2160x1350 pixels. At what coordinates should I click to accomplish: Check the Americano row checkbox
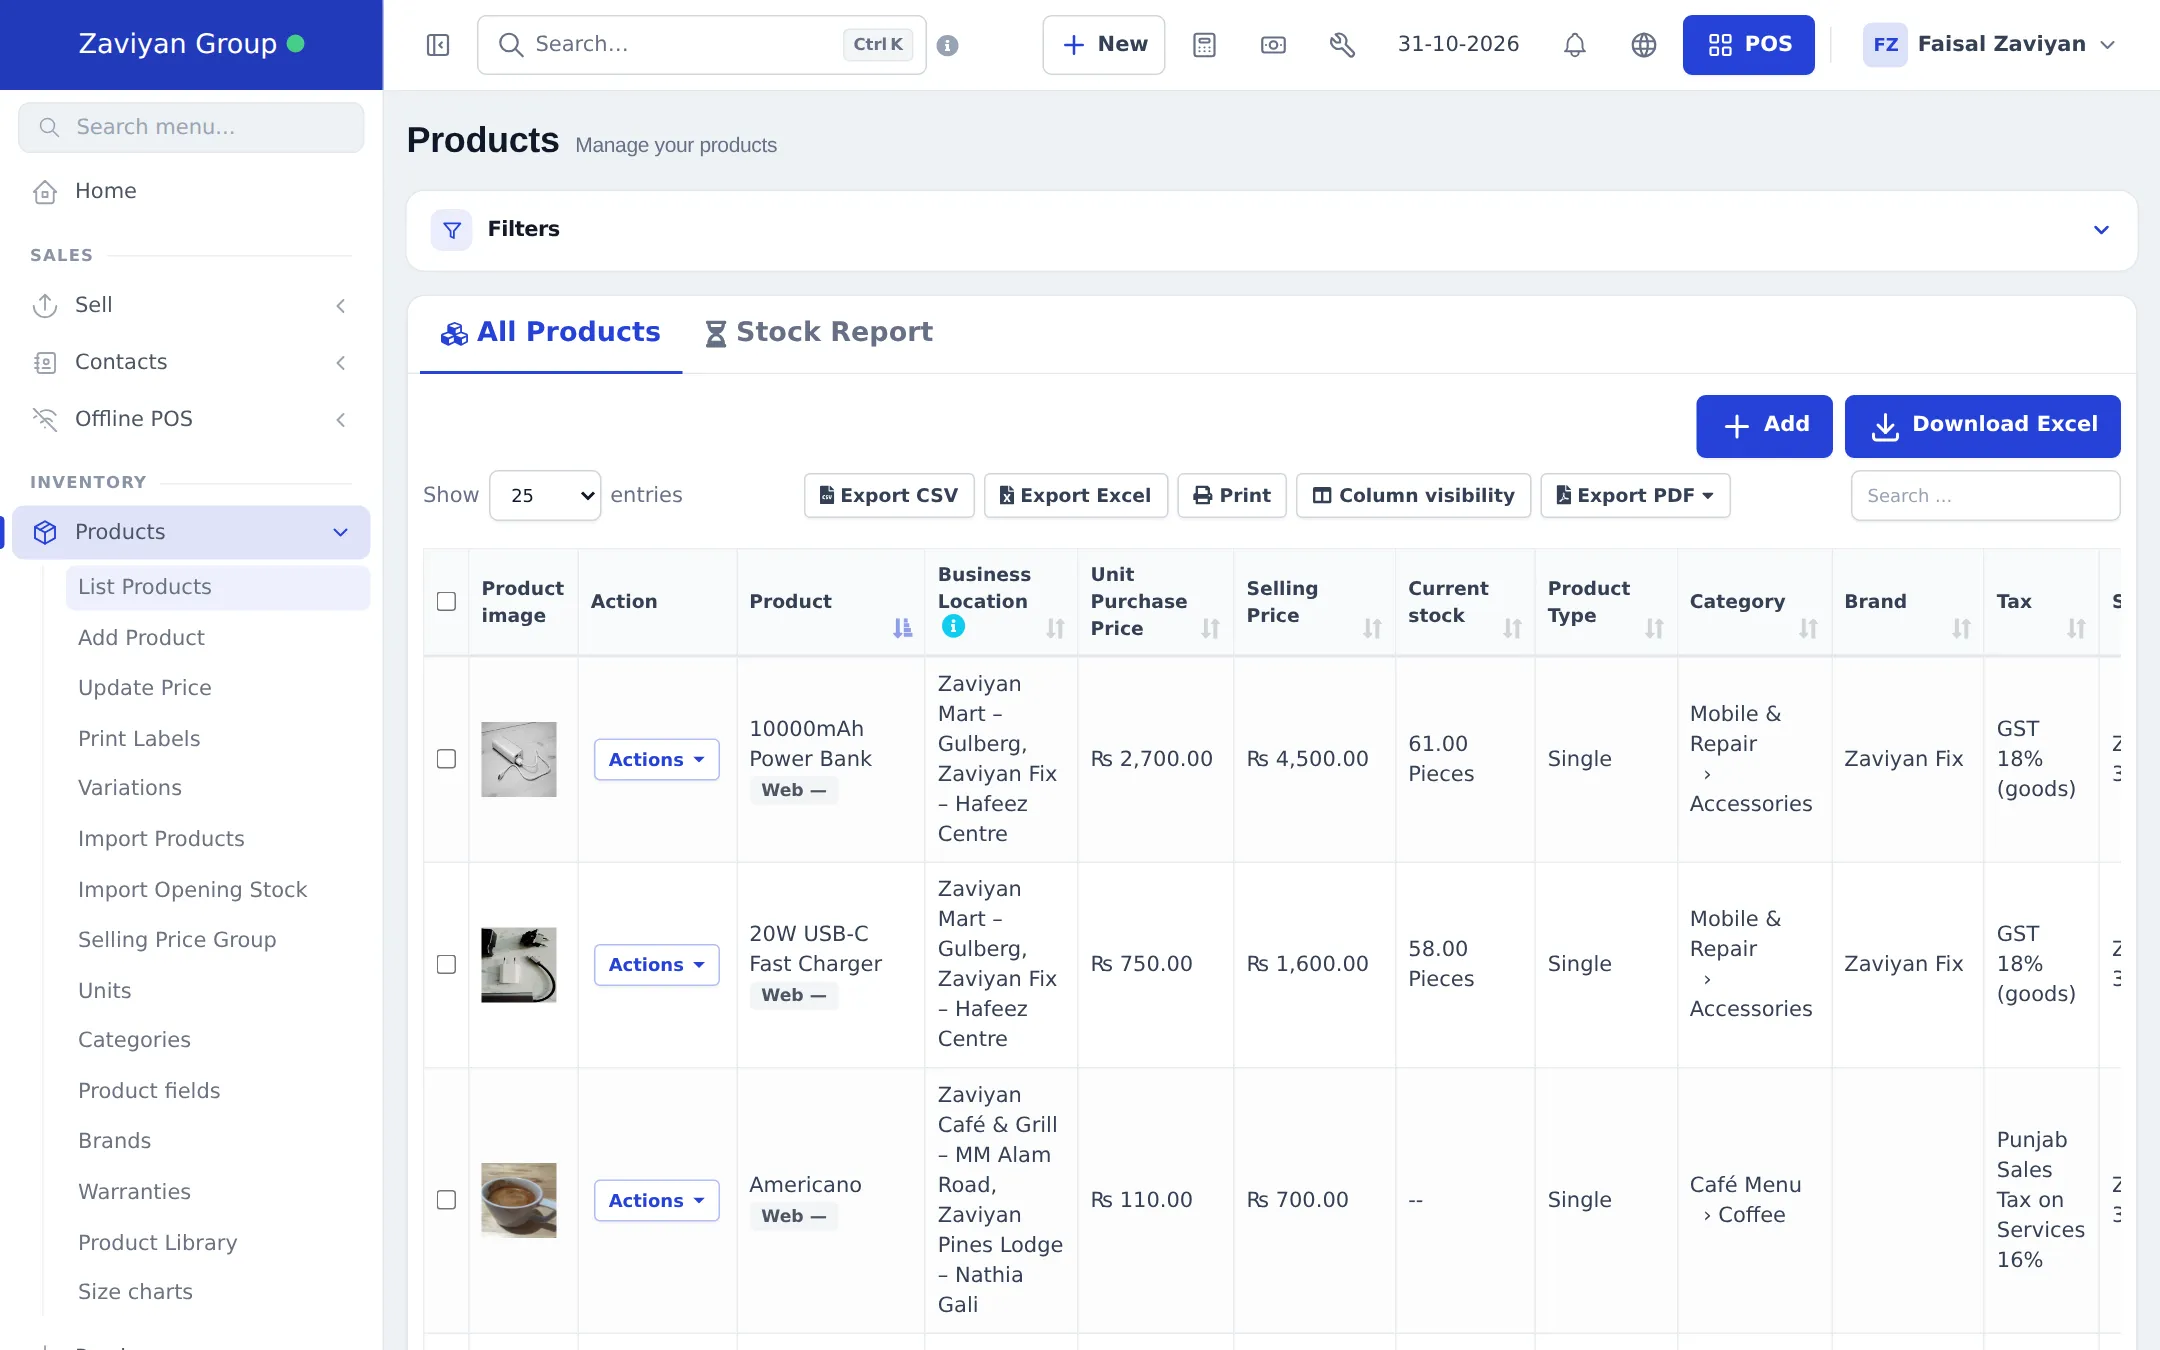[446, 1200]
